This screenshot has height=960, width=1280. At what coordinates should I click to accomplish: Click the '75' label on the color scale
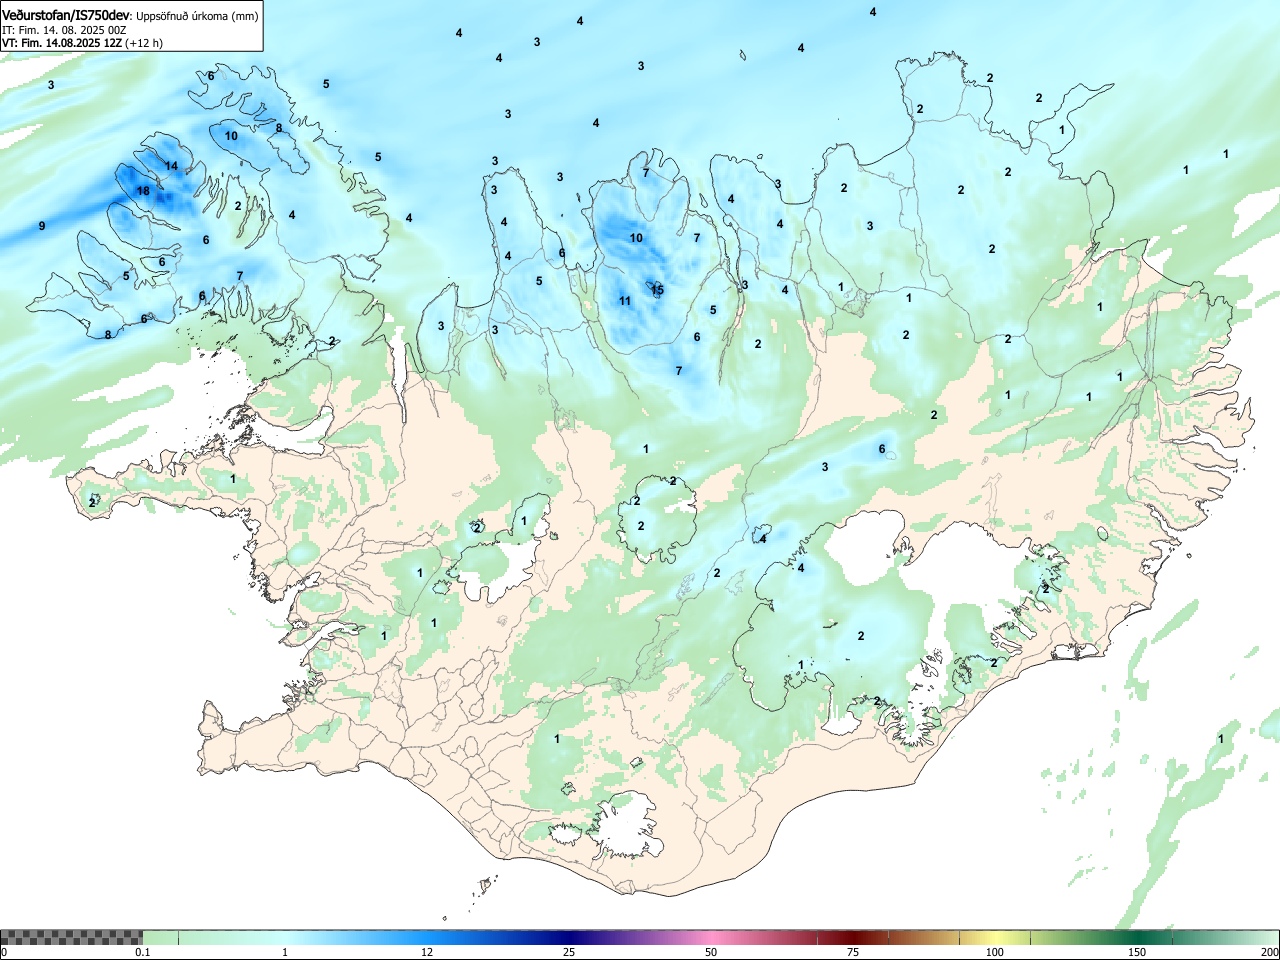[852, 952]
